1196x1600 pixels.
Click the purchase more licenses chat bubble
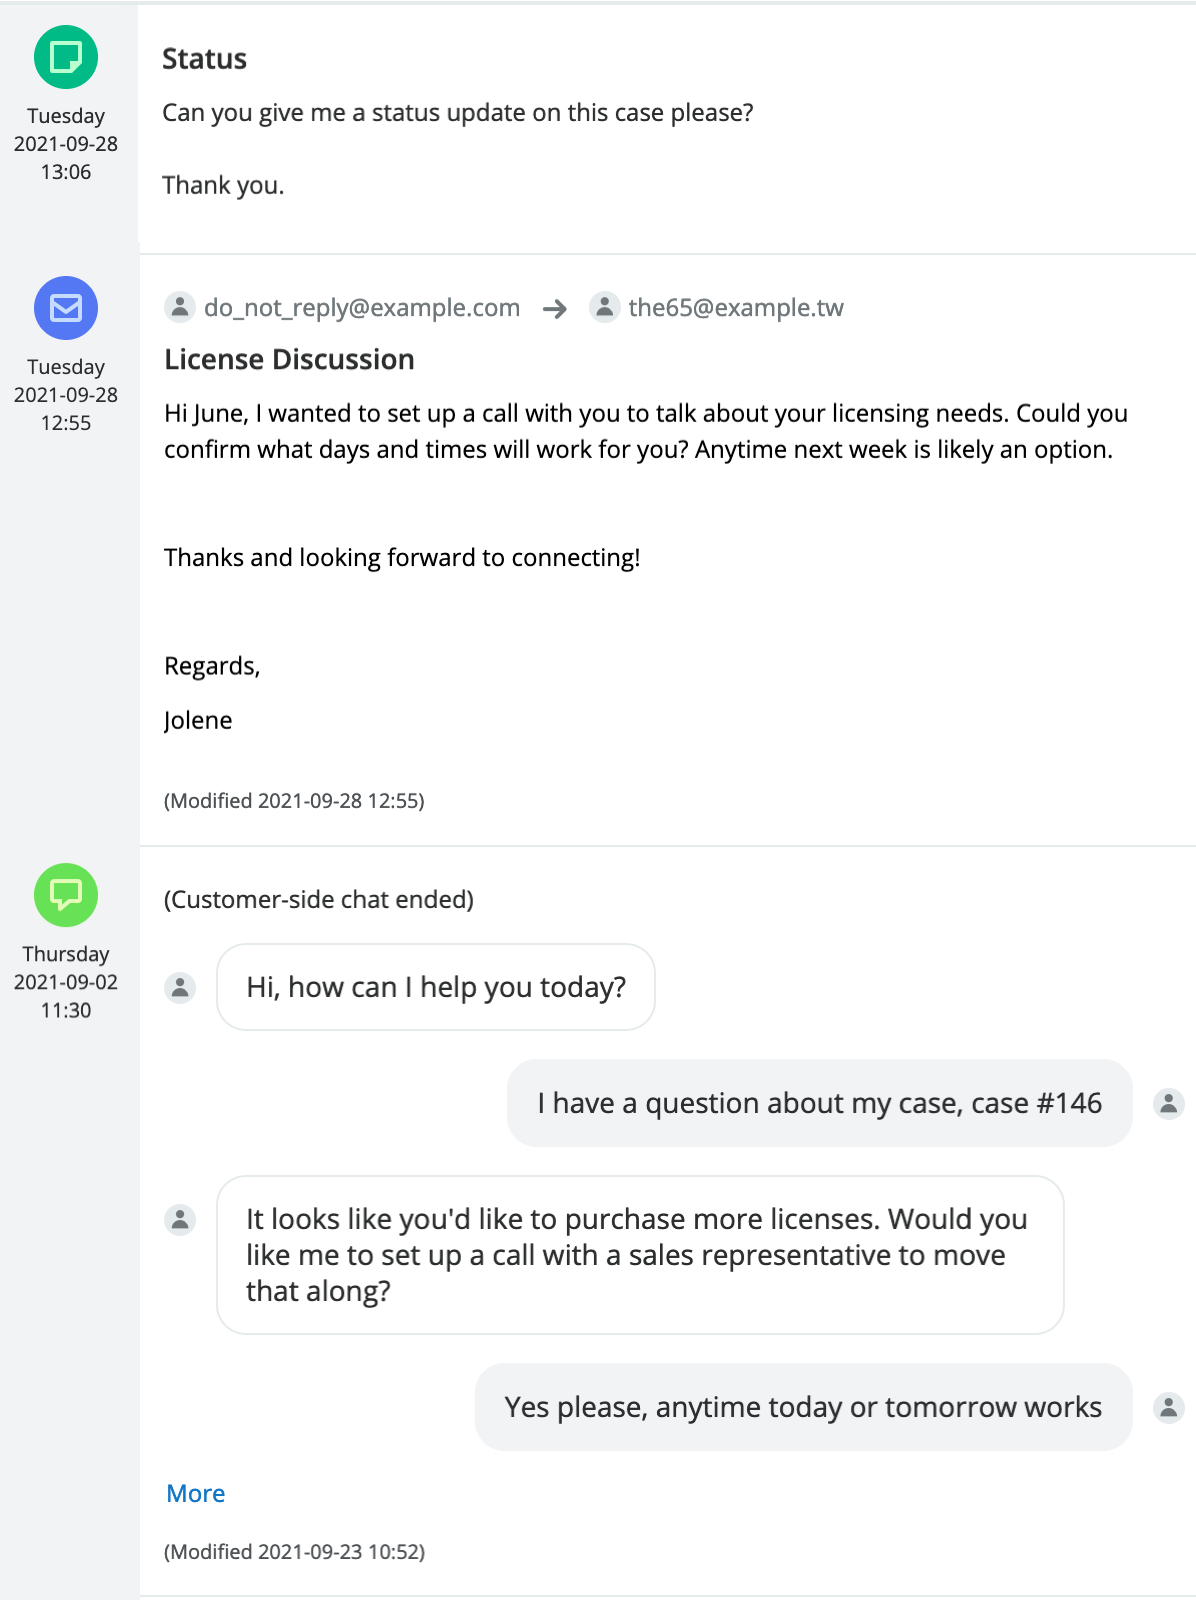pos(640,1255)
